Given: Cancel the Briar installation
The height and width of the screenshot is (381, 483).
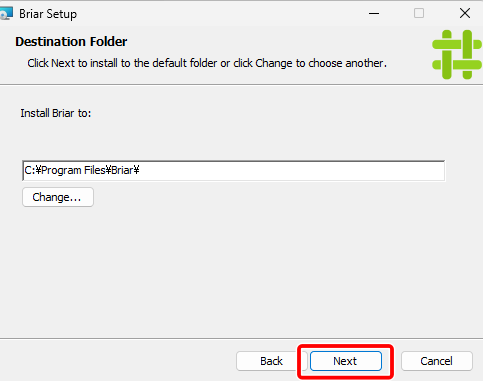Looking at the screenshot, I should tap(437, 361).
